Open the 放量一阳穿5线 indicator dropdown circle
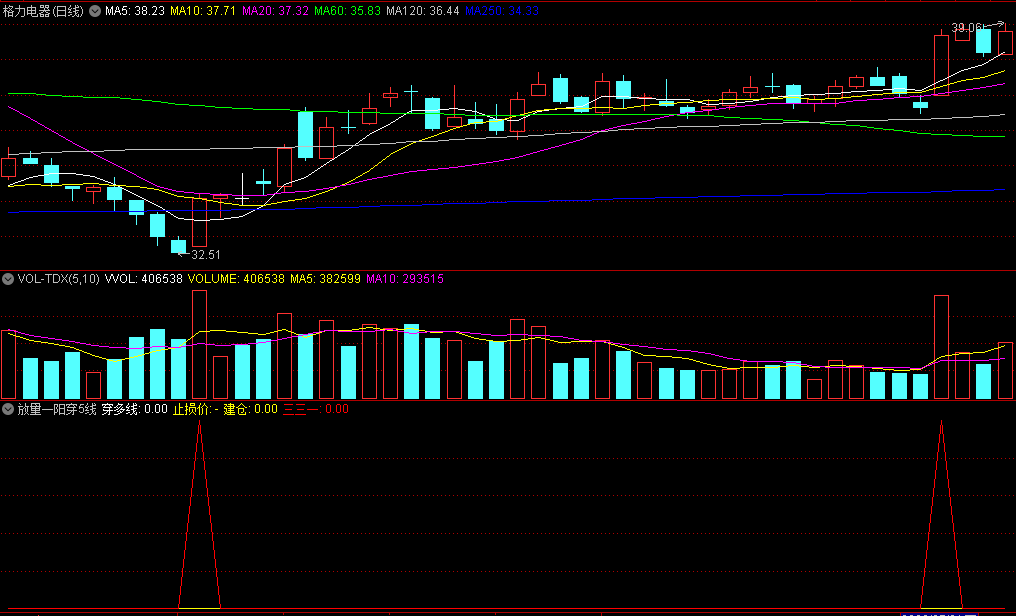Image resolution: width=1016 pixels, height=616 pixels. (x=8, y=409)
